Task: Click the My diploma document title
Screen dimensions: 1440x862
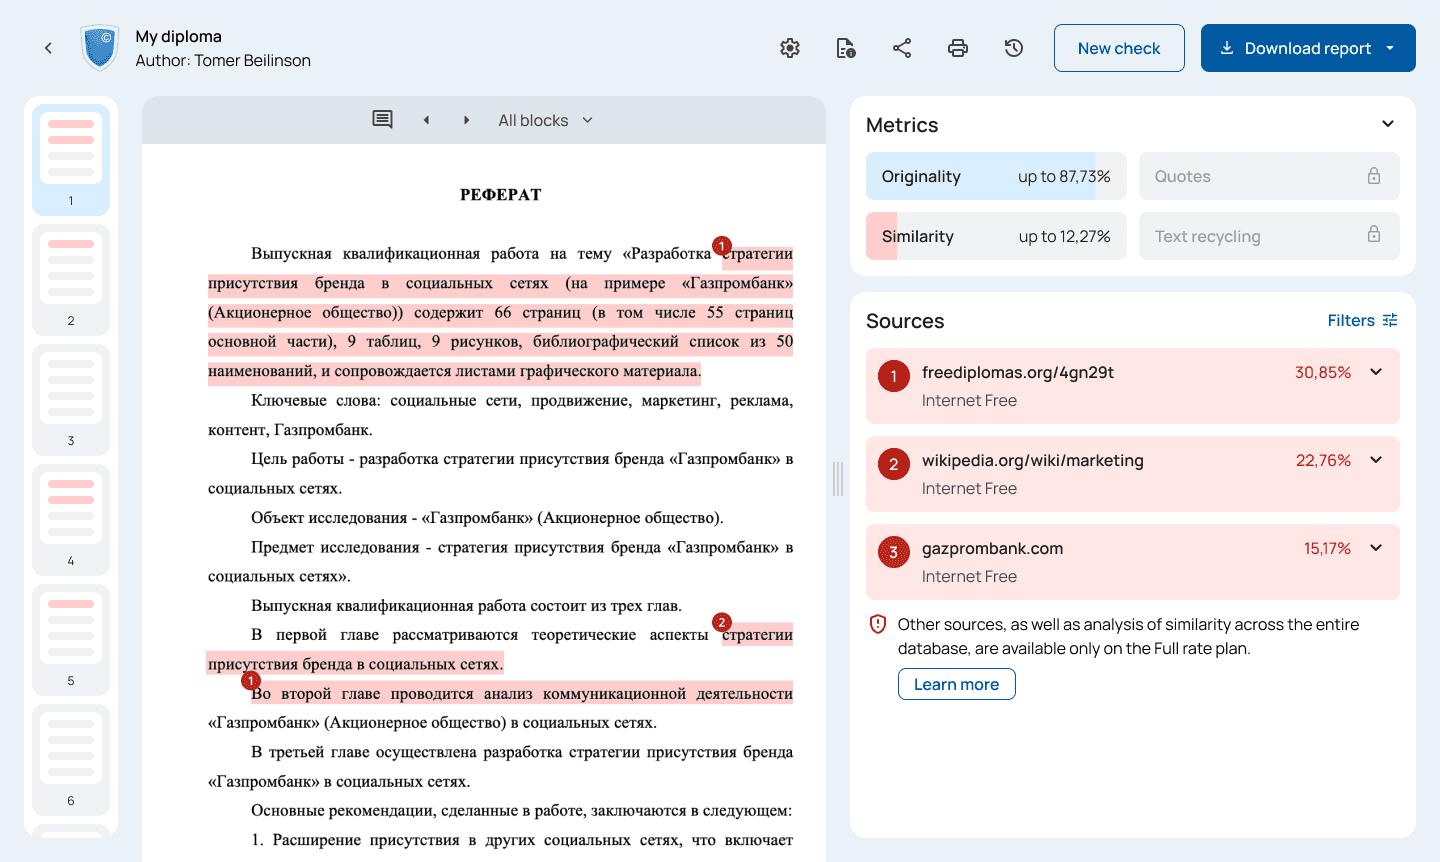Action: 179,36
